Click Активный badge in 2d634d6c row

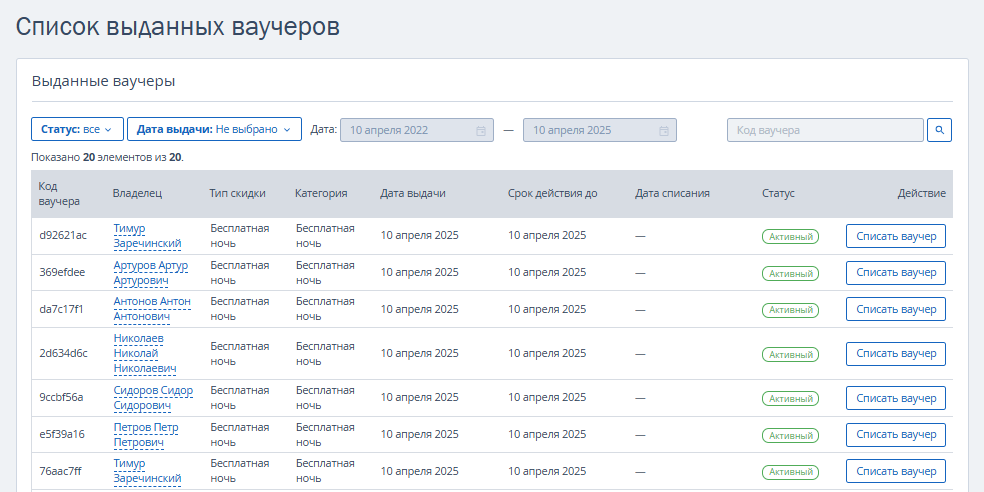pos(790,355)
